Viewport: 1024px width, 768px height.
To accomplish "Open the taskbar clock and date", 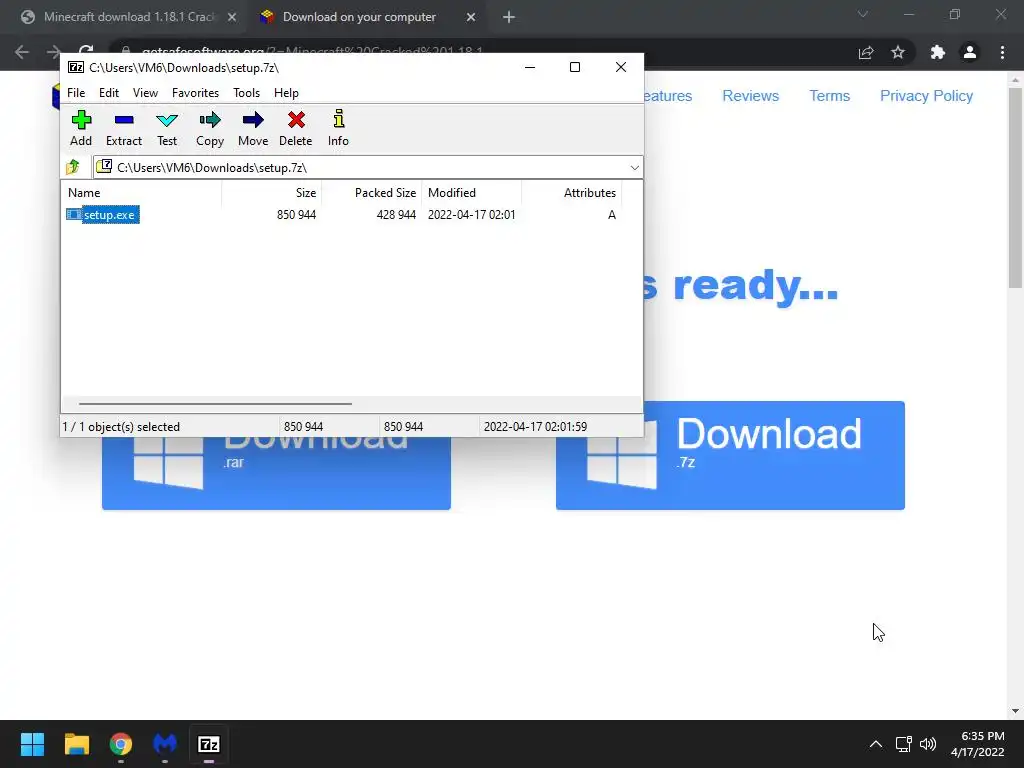I will 978,744.
